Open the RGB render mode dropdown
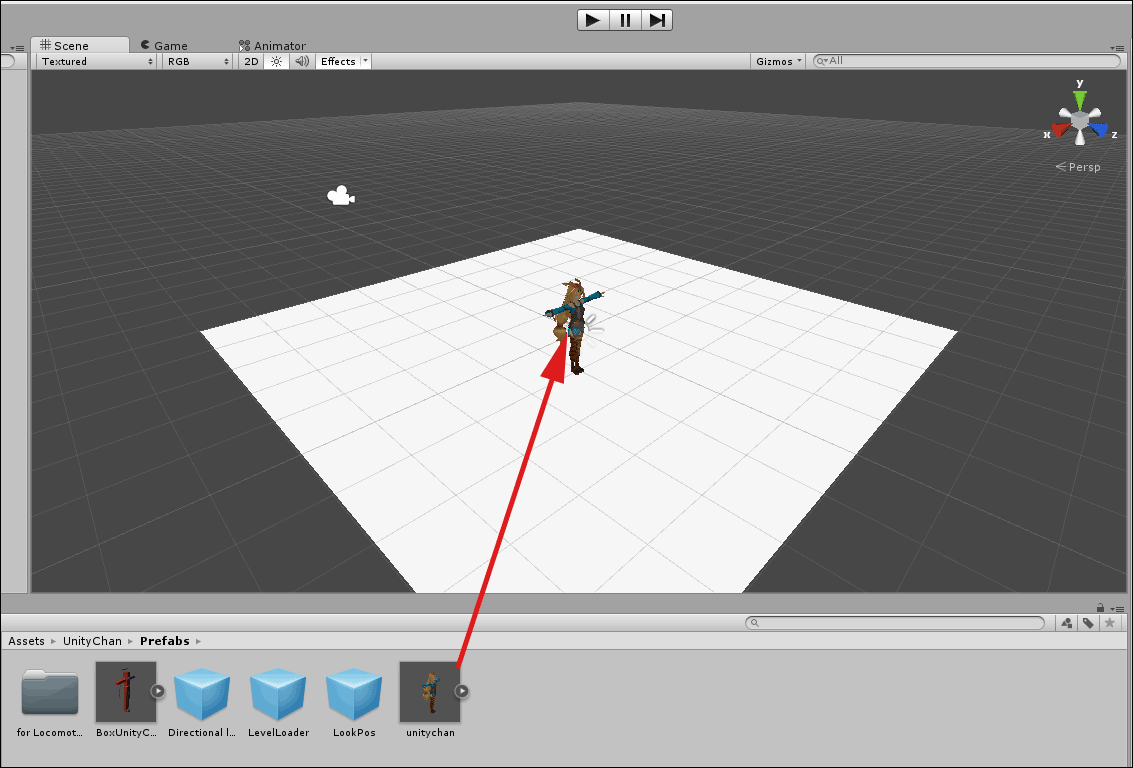 198,61
